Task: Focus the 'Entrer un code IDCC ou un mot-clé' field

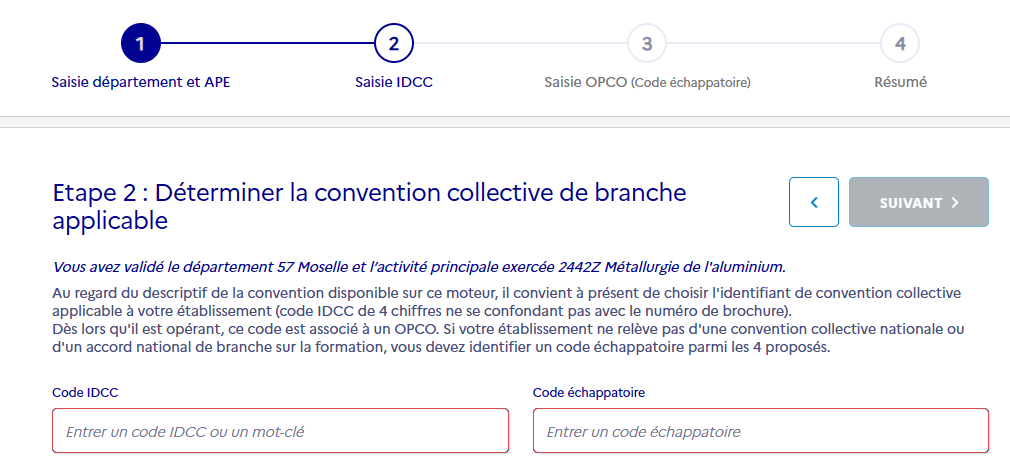Action: click(x=280, y=432)
